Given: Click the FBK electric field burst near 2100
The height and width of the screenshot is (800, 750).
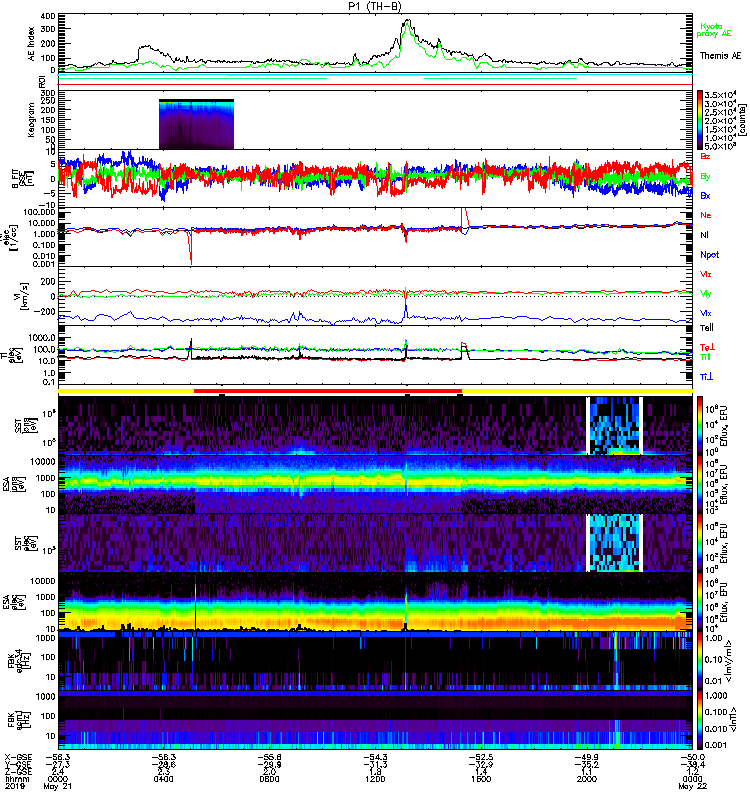Looking at the screenshot, I should tap(616, 661).
